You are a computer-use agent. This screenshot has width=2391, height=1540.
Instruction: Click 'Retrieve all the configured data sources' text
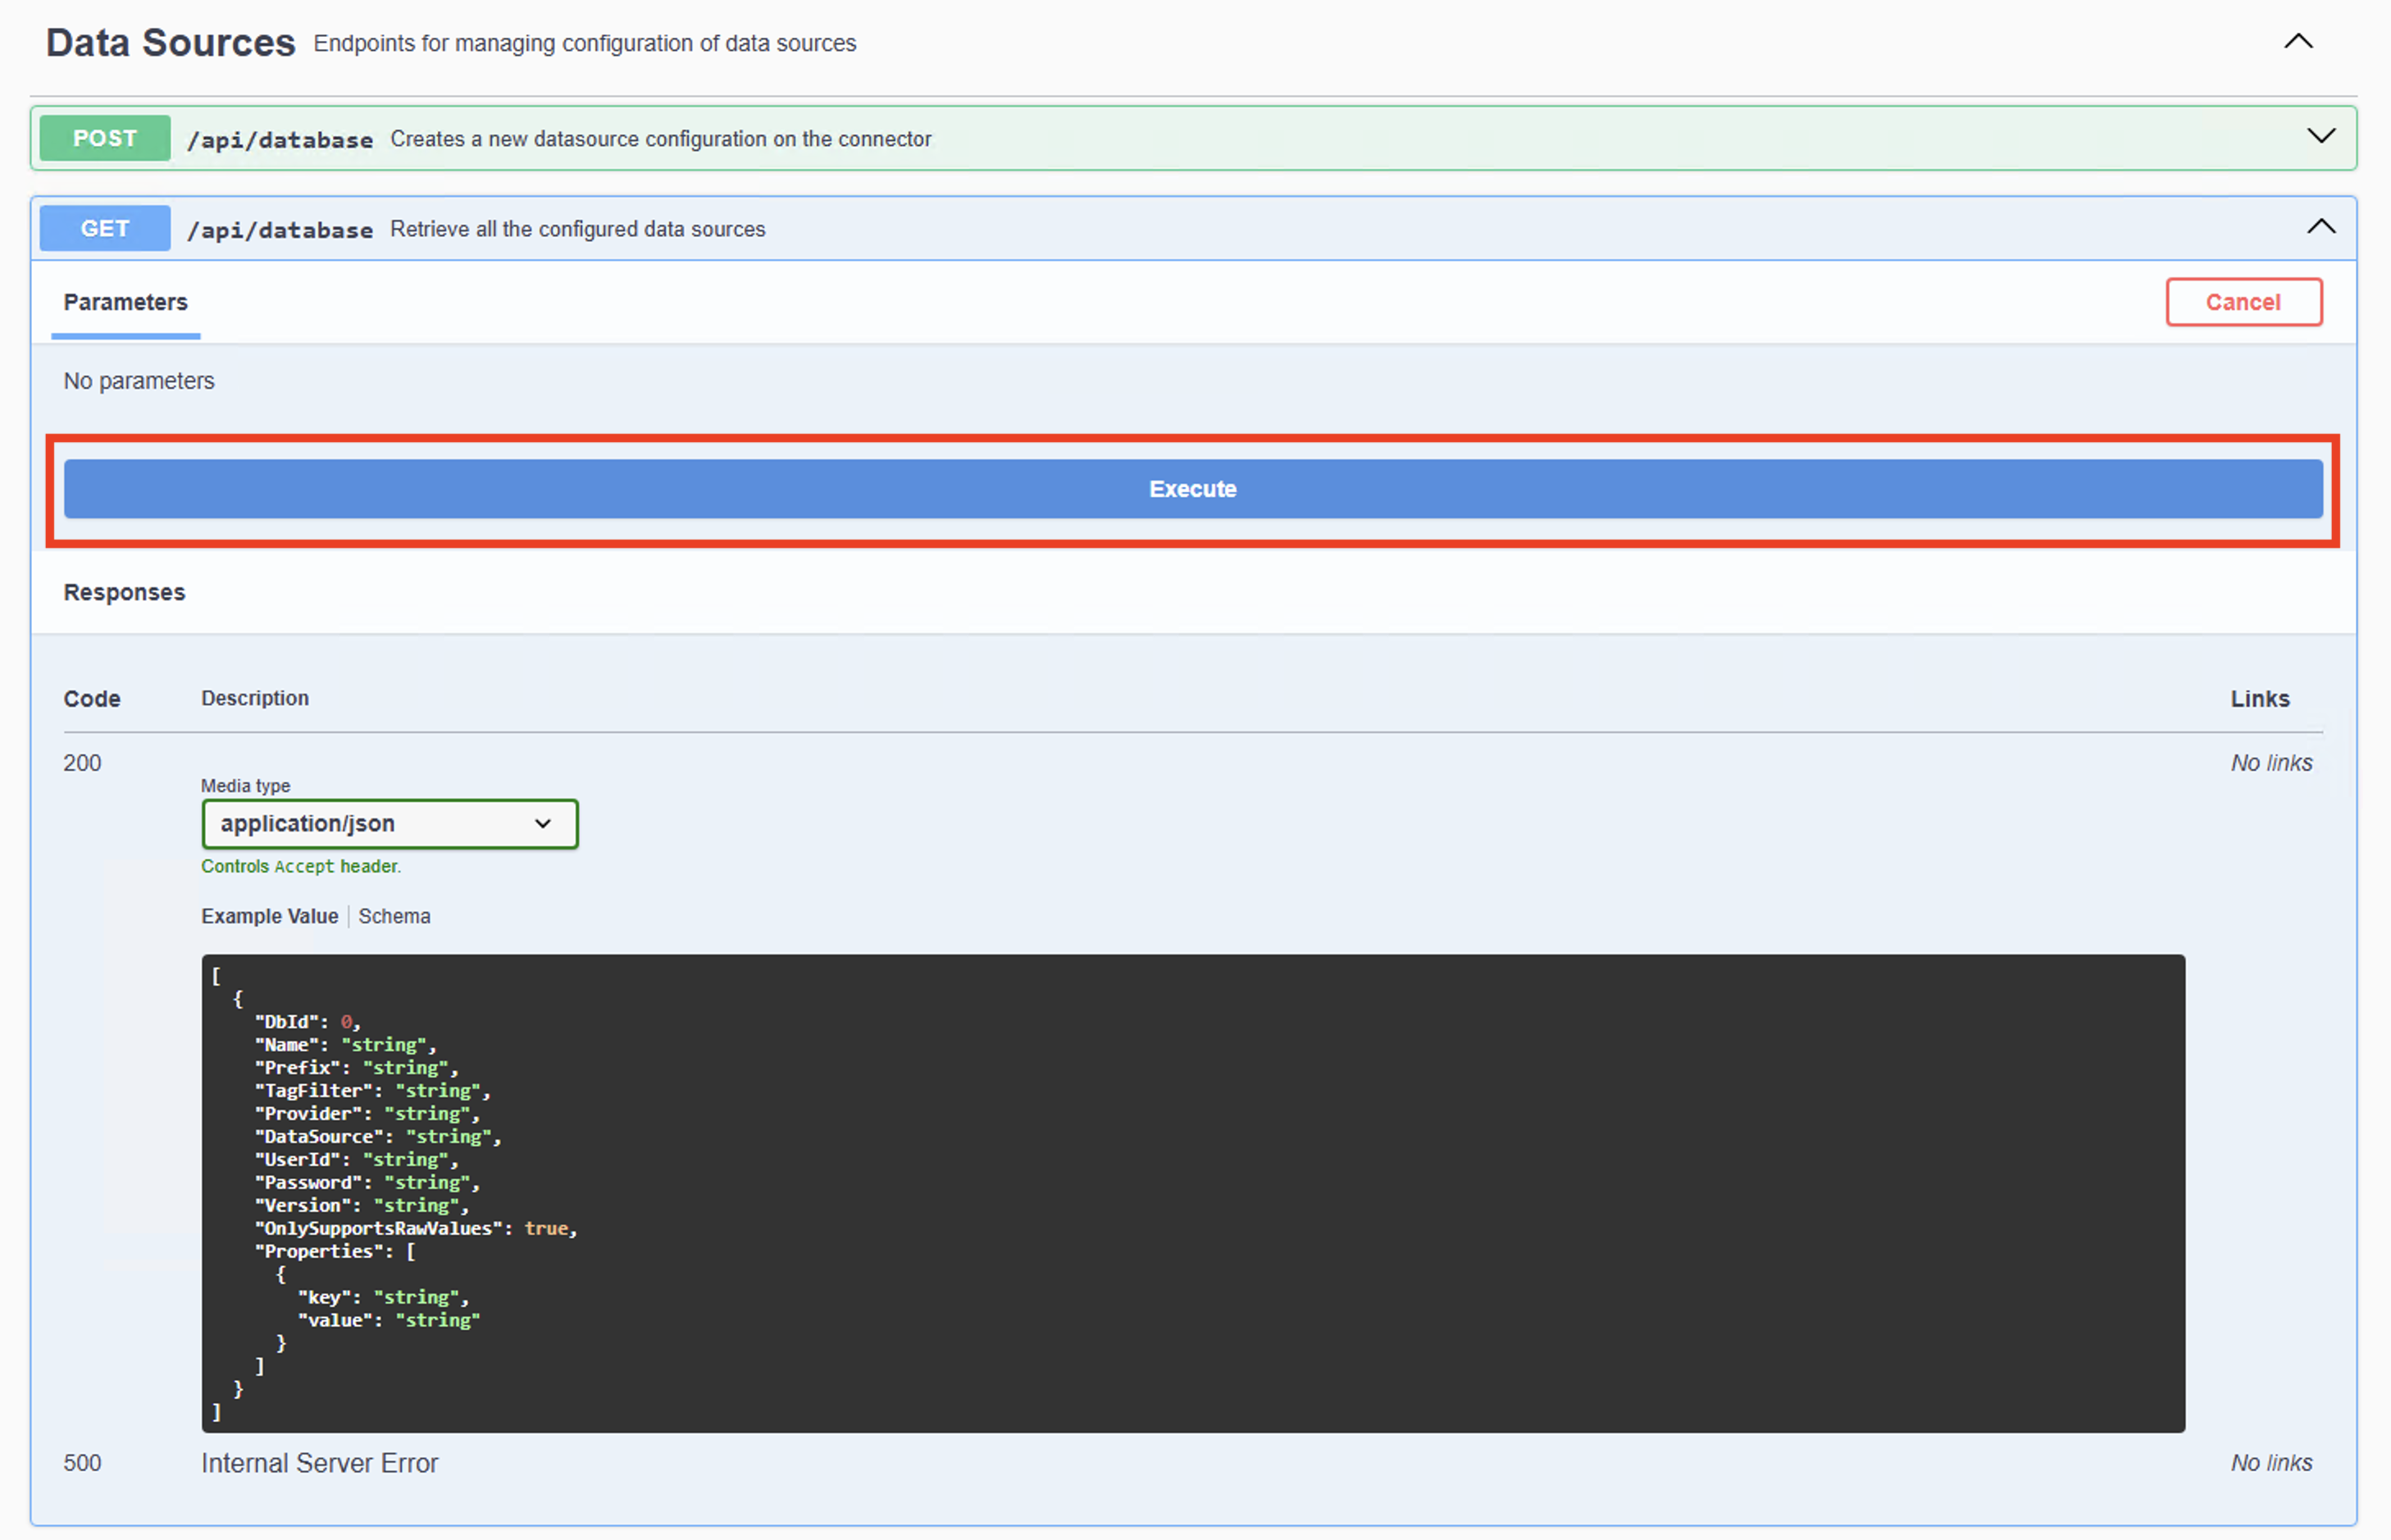coord(578,229)
